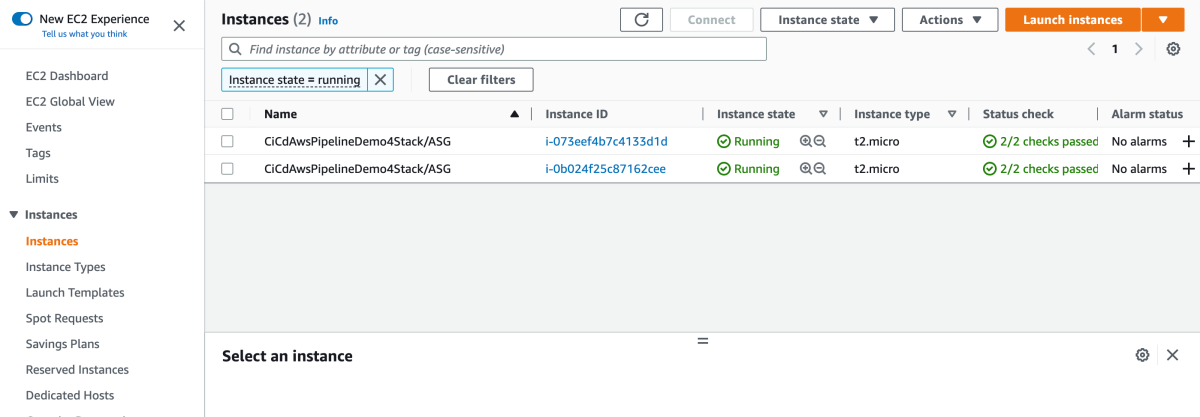Close the EC2 sidebar navigation panel

(x=179, y=26)
